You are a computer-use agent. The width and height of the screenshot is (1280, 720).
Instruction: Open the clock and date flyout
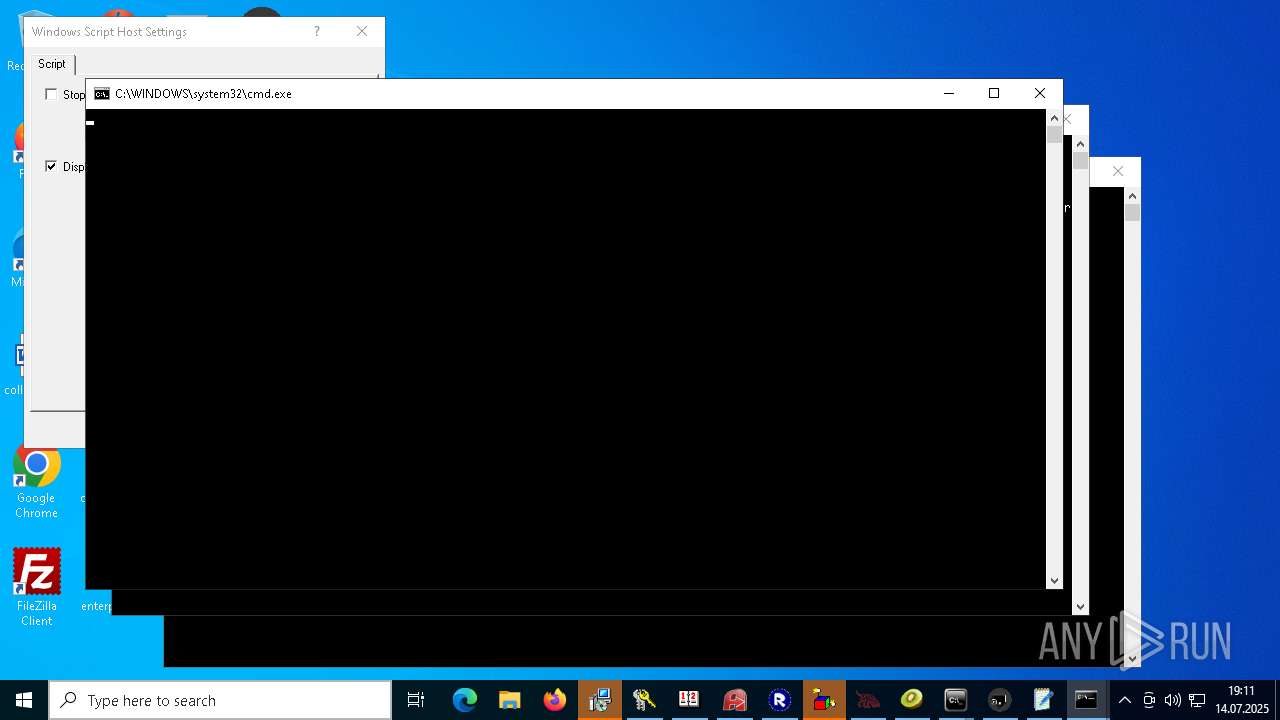pos(1242,700)
